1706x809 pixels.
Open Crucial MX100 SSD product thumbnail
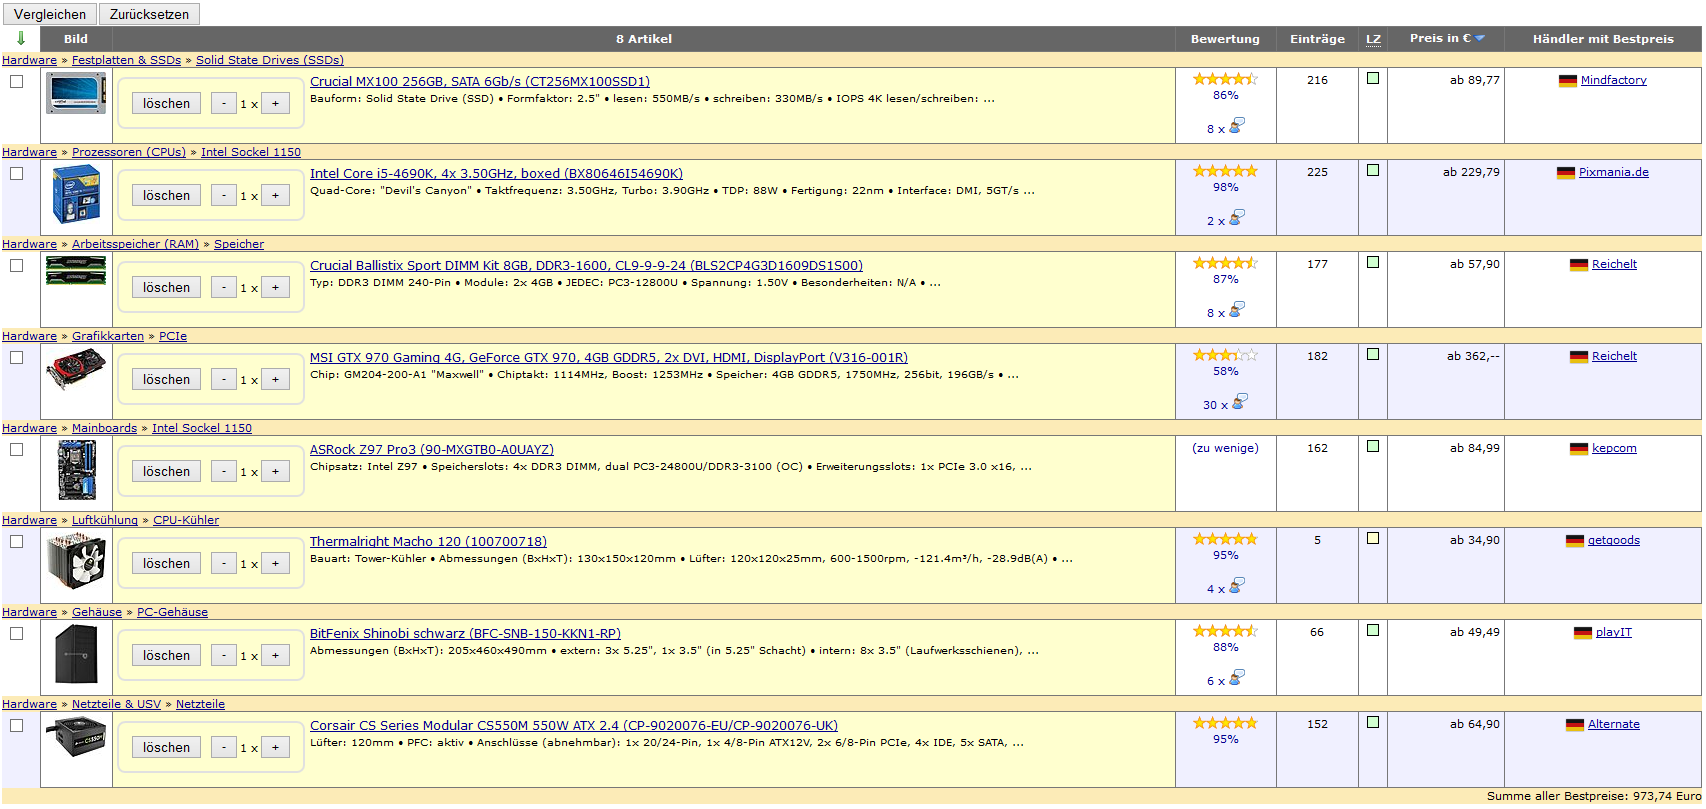[76, 93]
